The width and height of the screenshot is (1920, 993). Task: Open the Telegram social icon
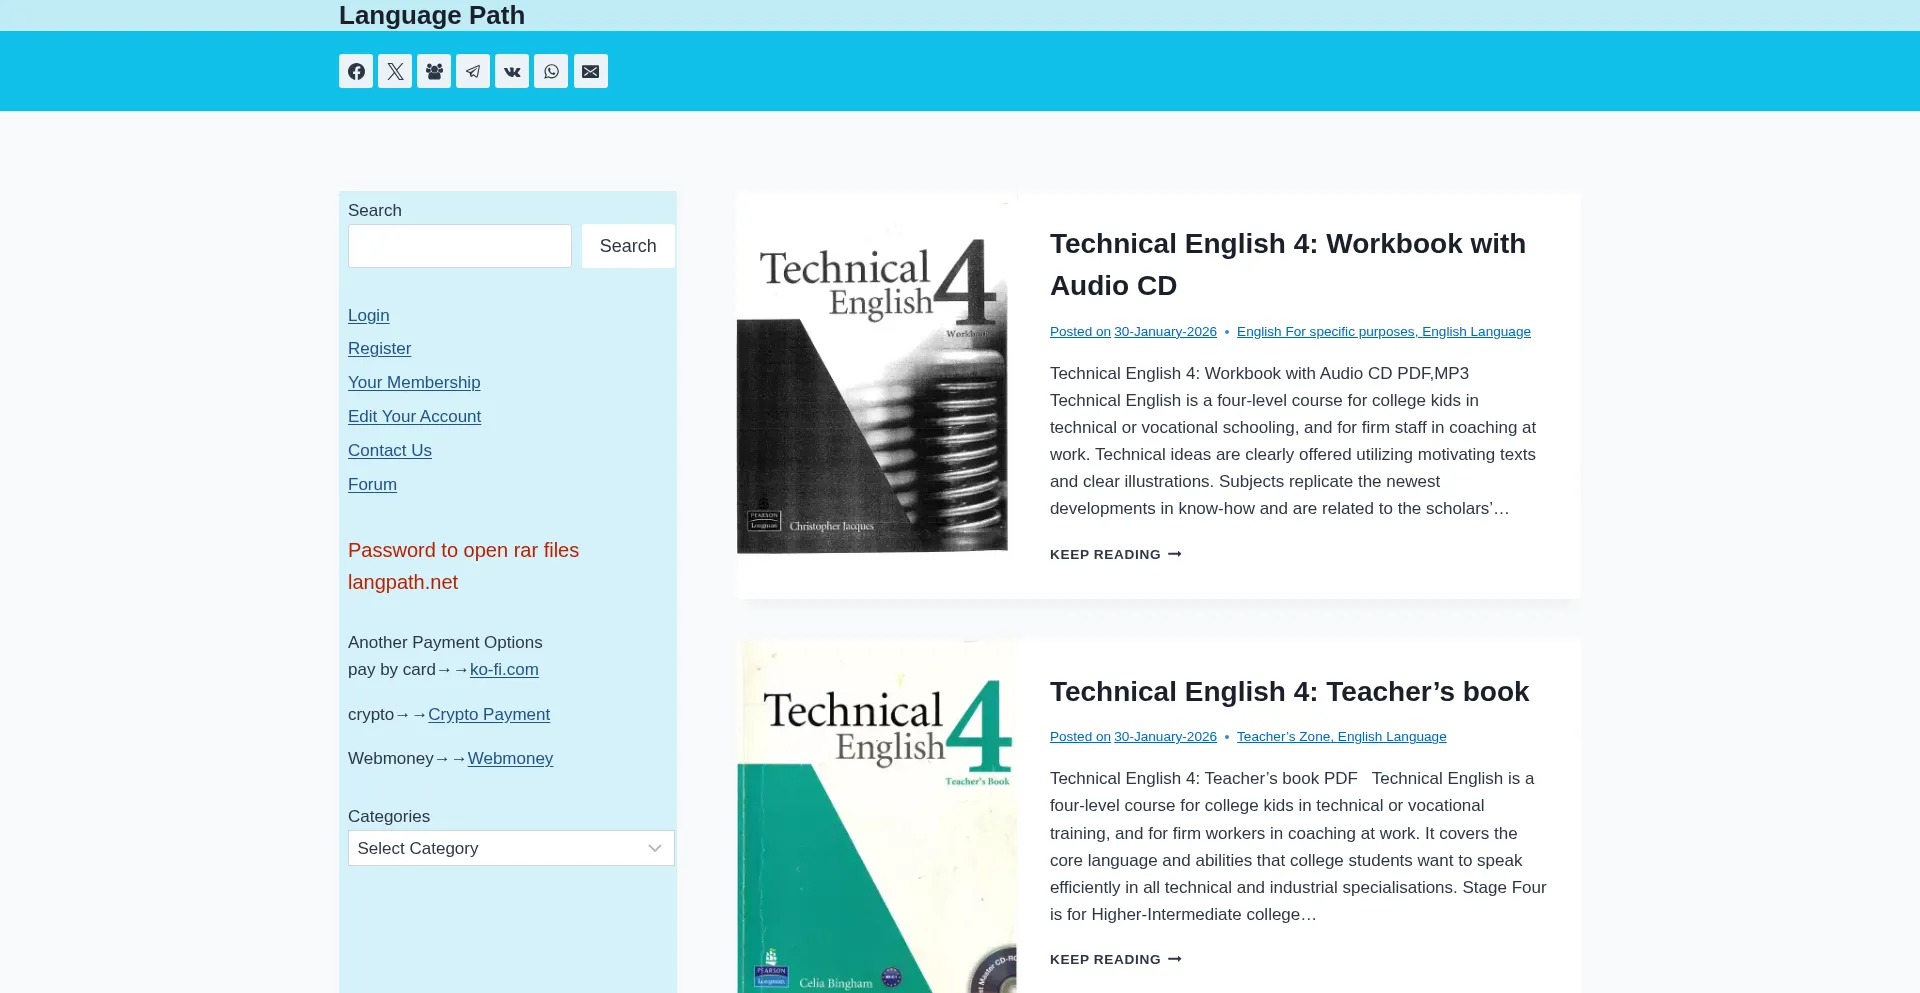coord(473,71)
